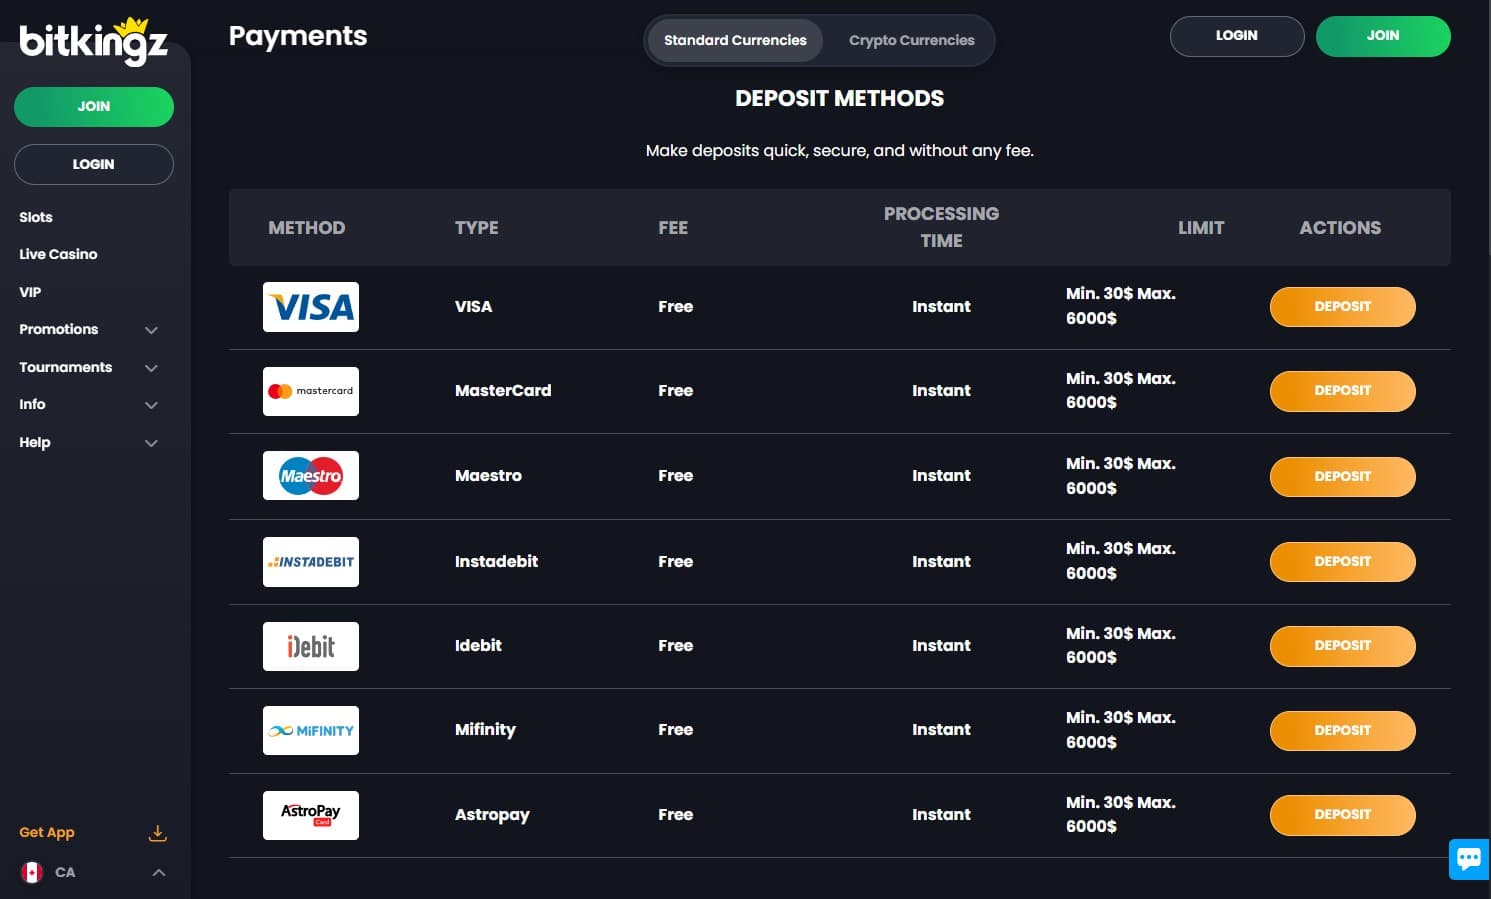
Task: Open Info in the sidebar
Action: 32,404
